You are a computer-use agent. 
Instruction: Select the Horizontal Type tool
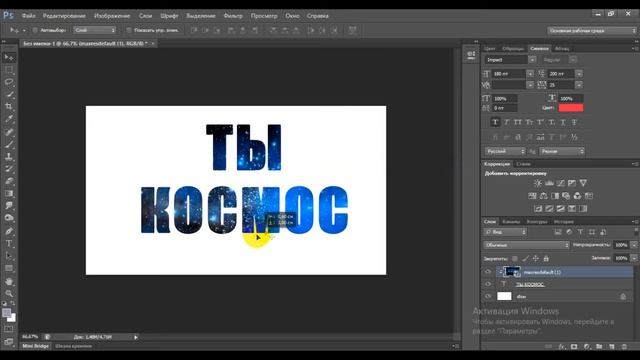[9, 244]
